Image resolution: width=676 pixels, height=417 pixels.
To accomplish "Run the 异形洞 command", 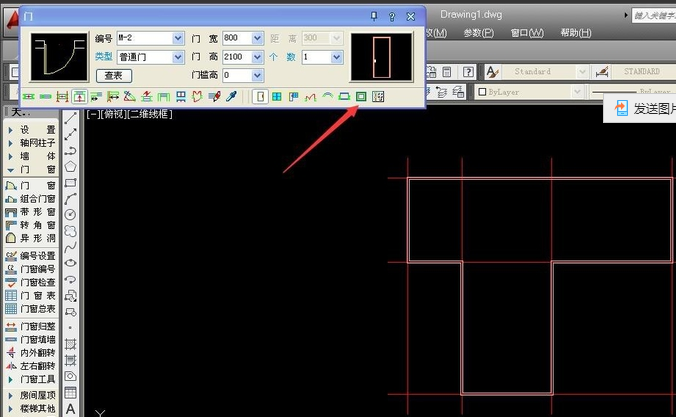I will coord(31,238).
